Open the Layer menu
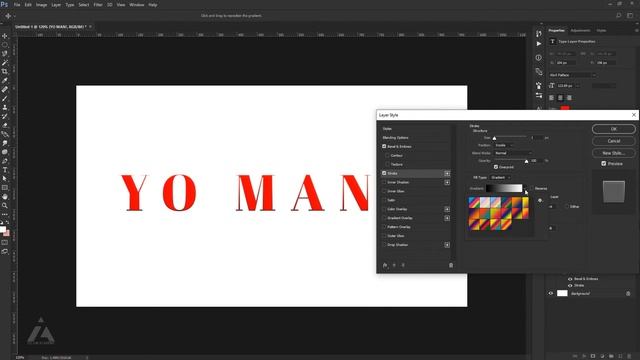The height and width of the screenshot is (360, 640). click(56, 5)
